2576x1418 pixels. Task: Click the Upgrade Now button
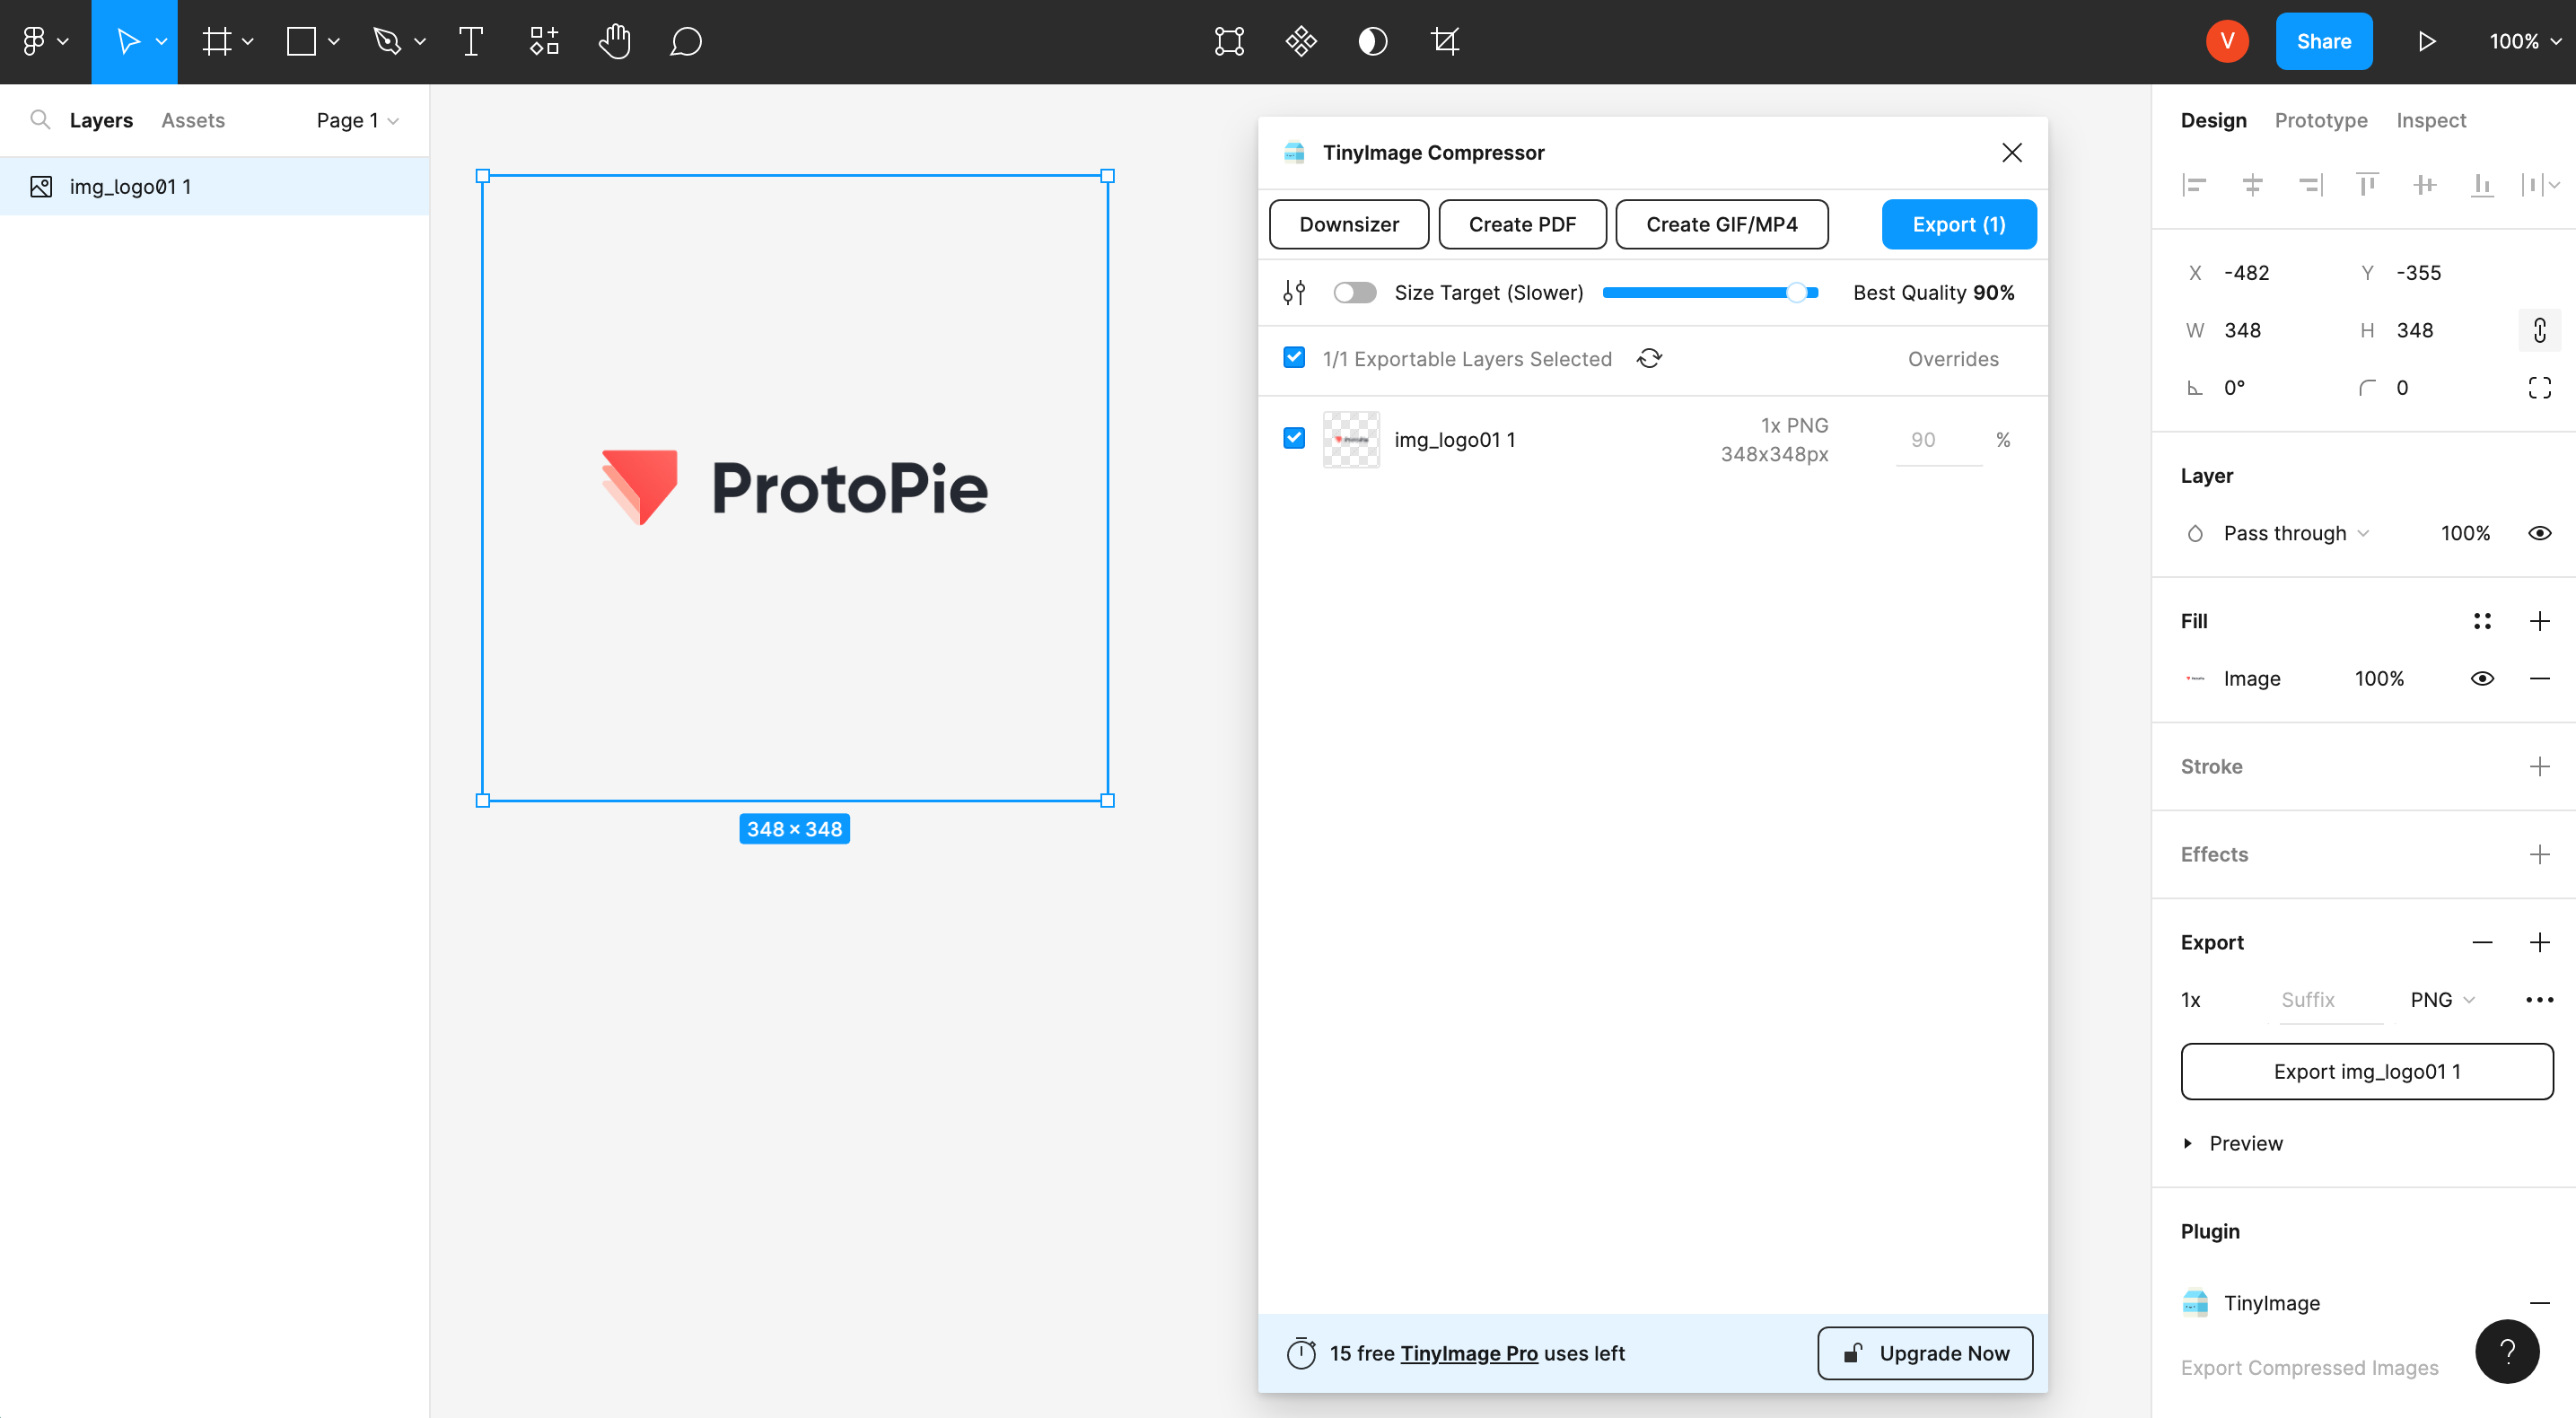click(x=1923, y=1353)
